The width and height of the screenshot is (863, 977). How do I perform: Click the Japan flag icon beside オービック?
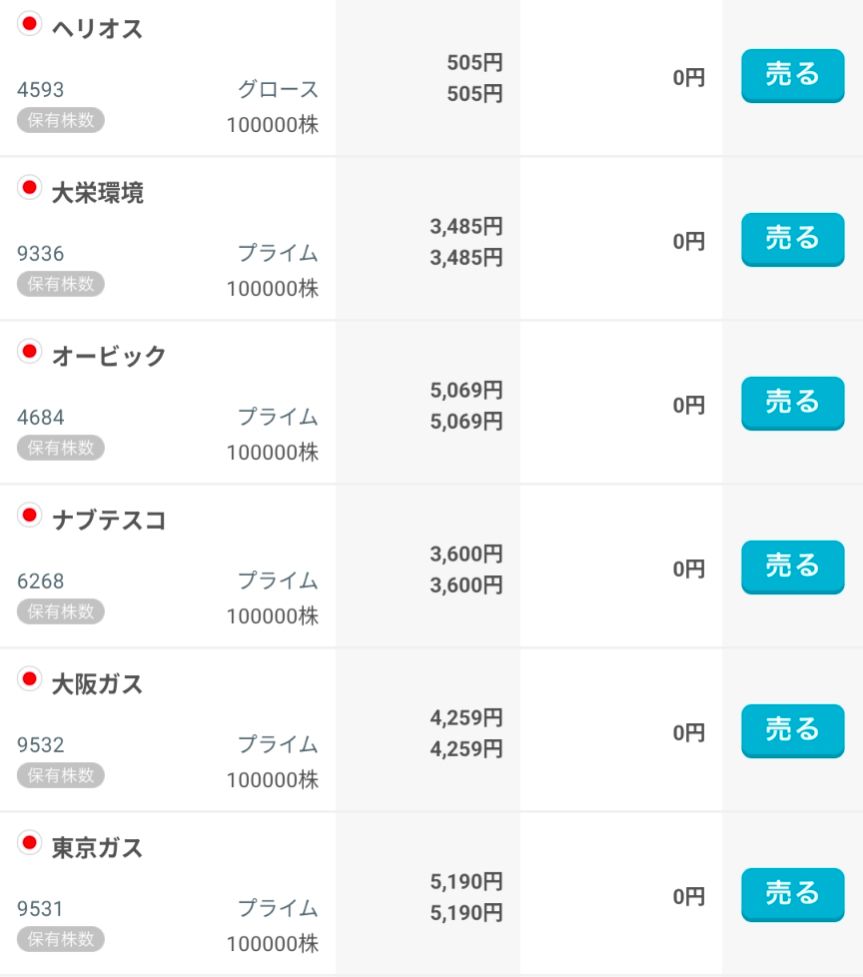pos(29,351)
